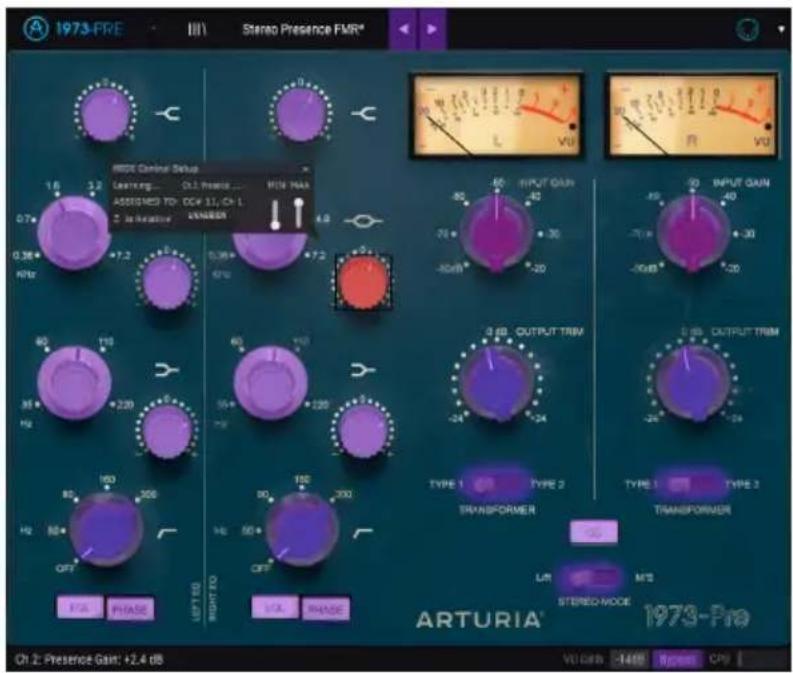The height and width of the screenshot is (673, 793).
Task: Toggle the Left EQ PHASE button
Action: click(129, 609)
